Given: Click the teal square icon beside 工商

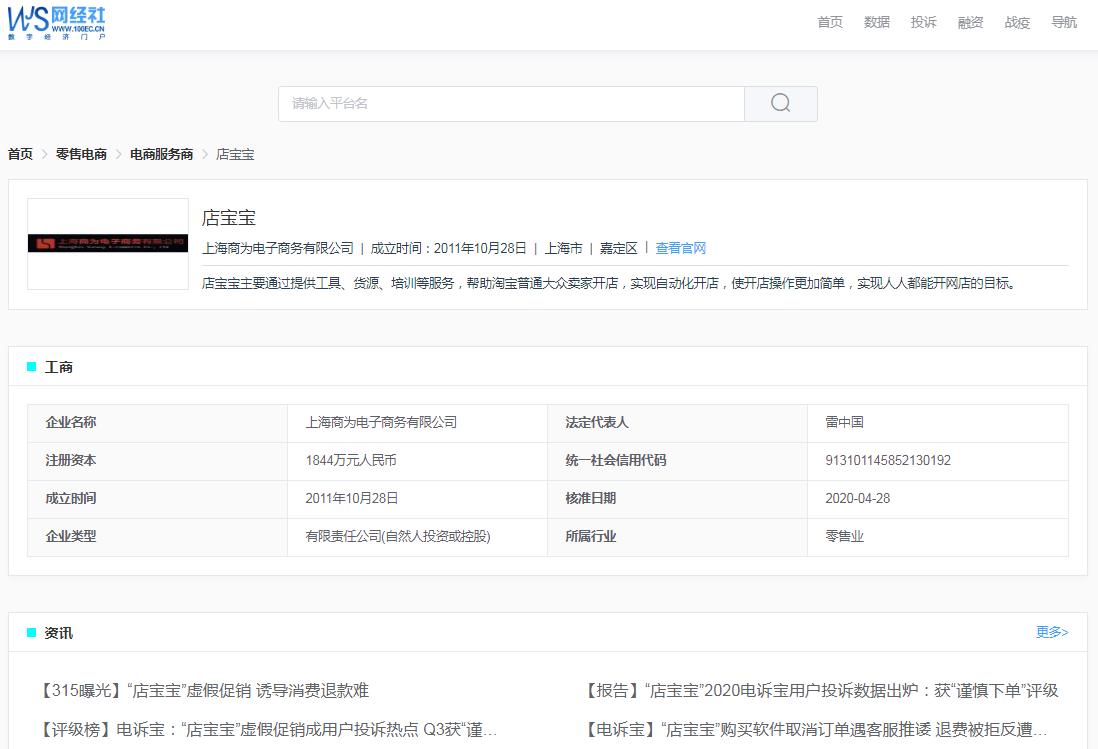Looking at the screenshot, I should (x=30, y=367).
